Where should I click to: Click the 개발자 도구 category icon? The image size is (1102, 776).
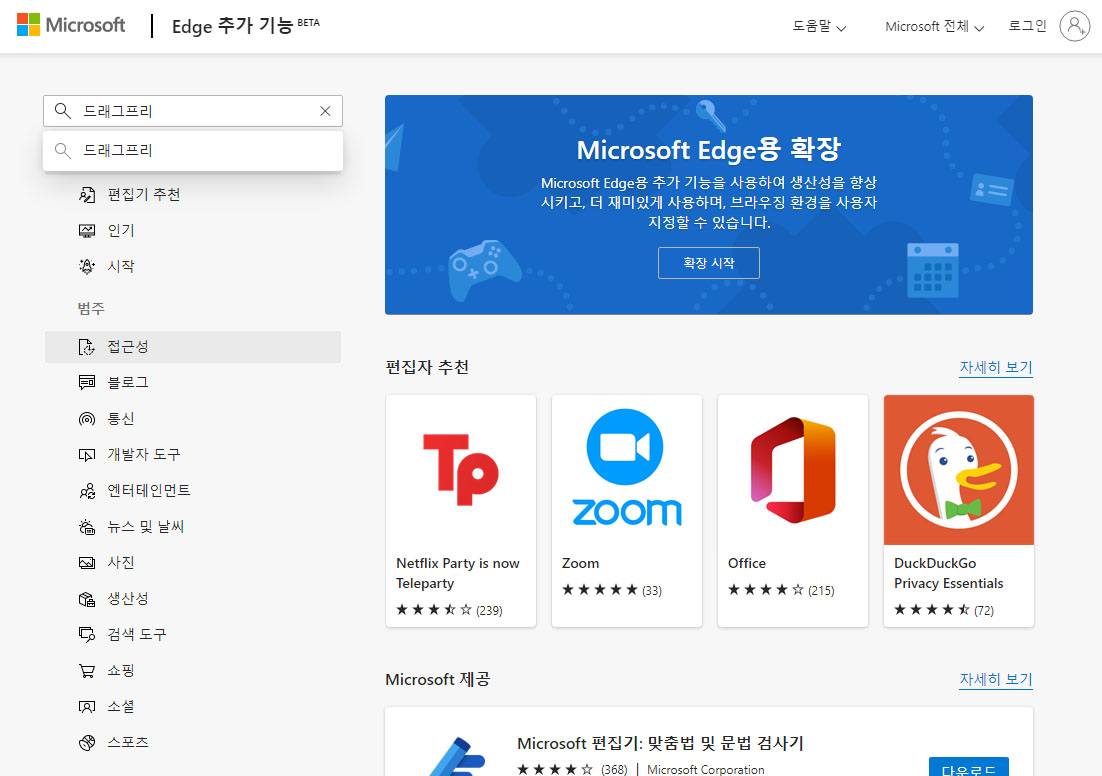coord(87,455)
